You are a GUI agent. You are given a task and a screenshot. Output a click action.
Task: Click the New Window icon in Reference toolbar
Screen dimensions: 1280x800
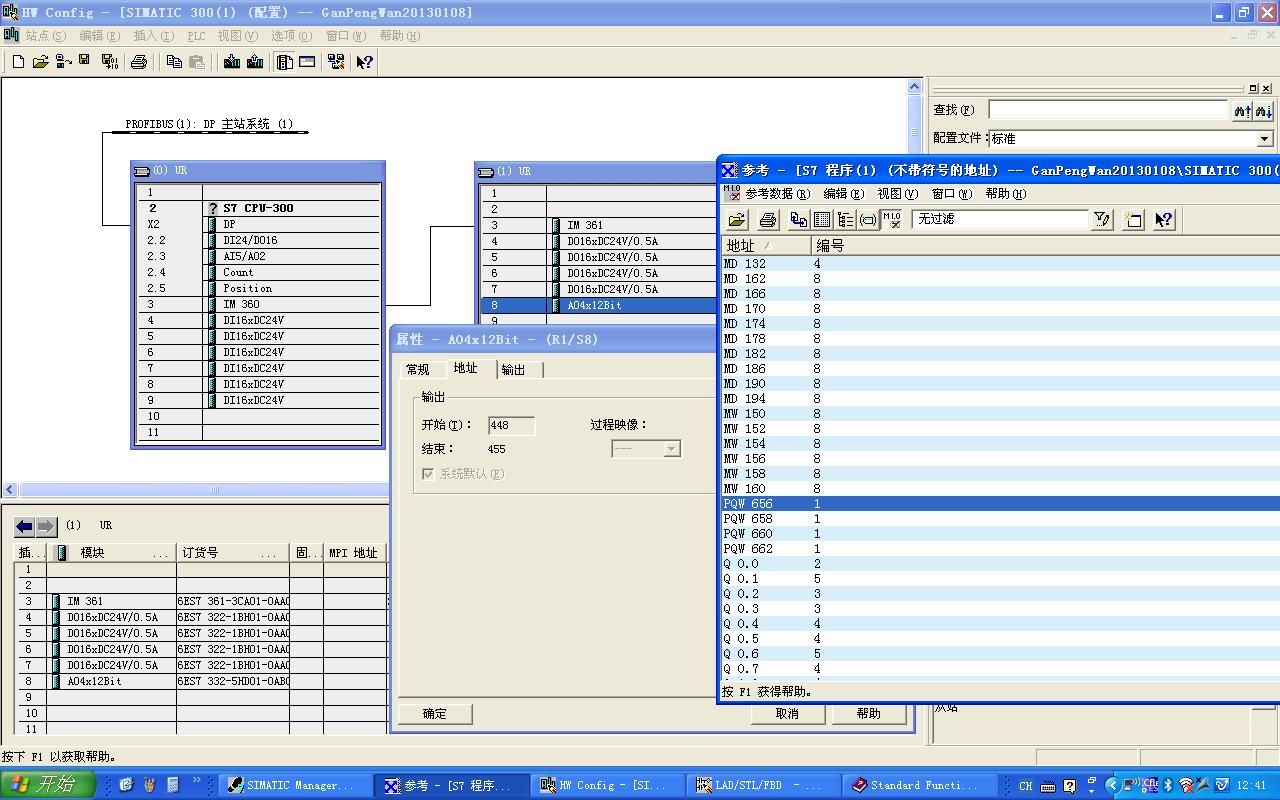point(1133,219)
